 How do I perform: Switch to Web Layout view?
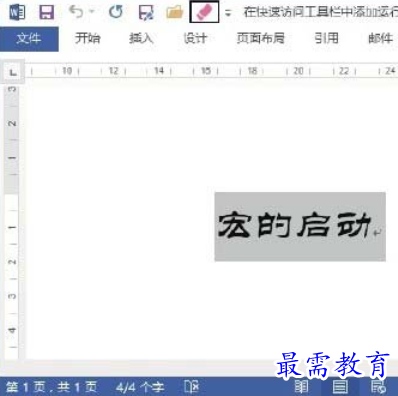[379, 387]
